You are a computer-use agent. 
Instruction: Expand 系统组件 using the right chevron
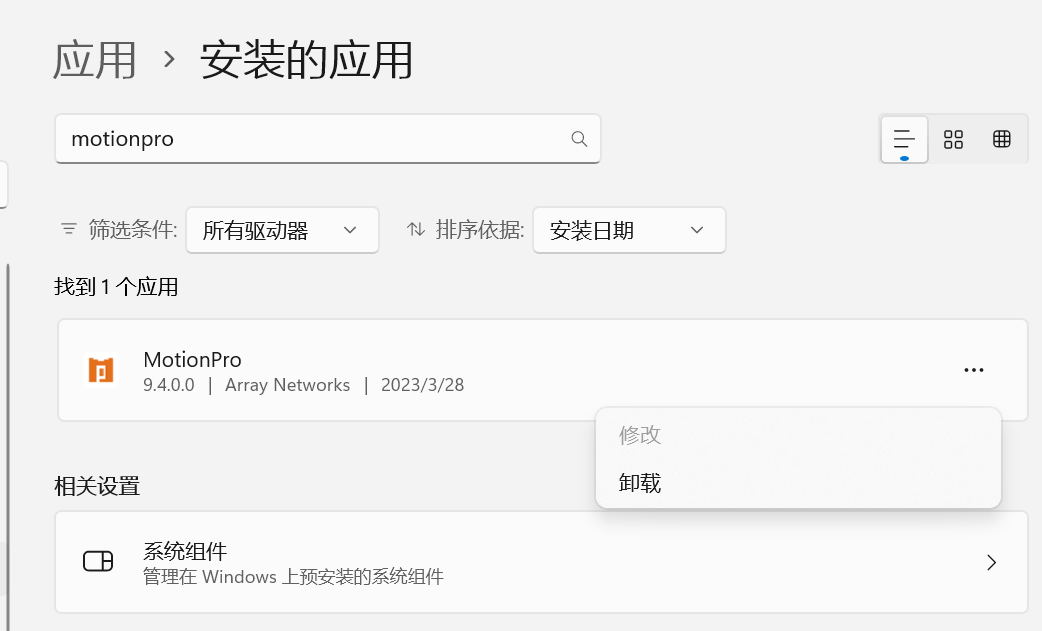coord(991,562)
